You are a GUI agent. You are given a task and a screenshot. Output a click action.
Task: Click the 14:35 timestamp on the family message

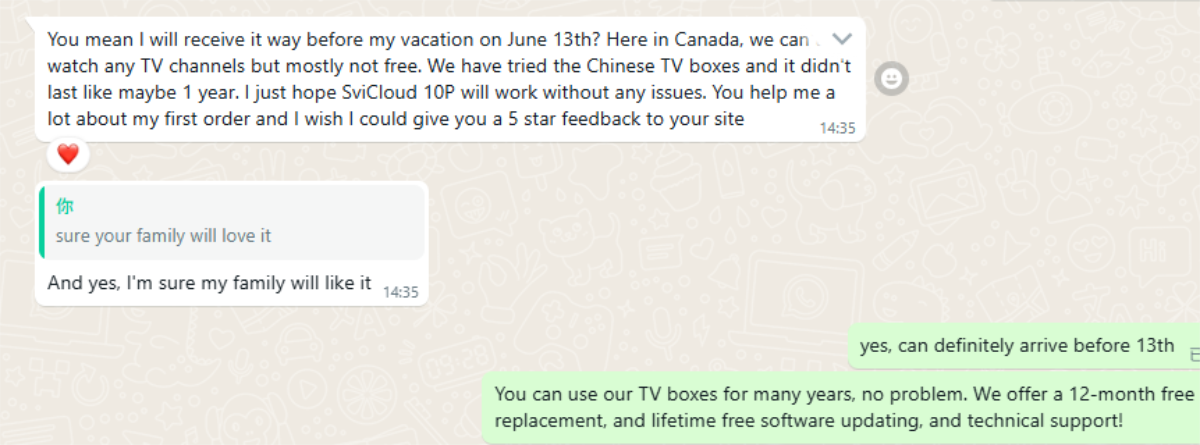pos(400,292)
